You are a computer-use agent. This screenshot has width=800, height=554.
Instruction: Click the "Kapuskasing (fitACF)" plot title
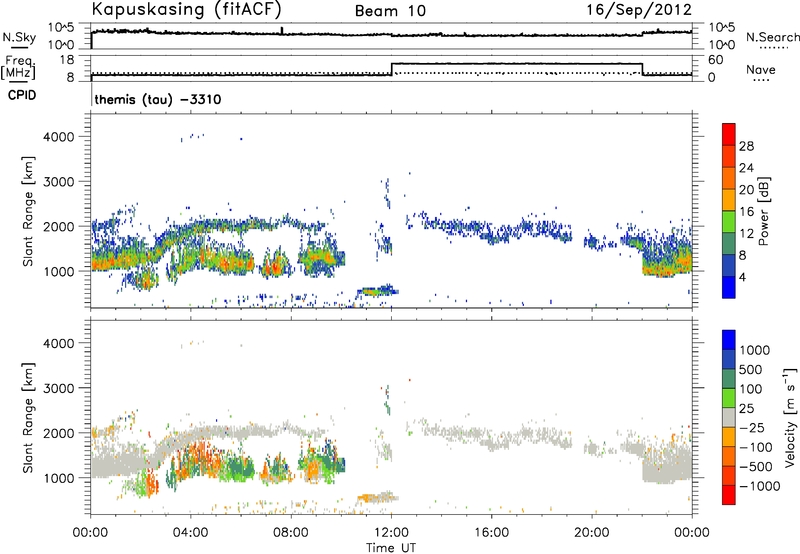tap(186, 10)
